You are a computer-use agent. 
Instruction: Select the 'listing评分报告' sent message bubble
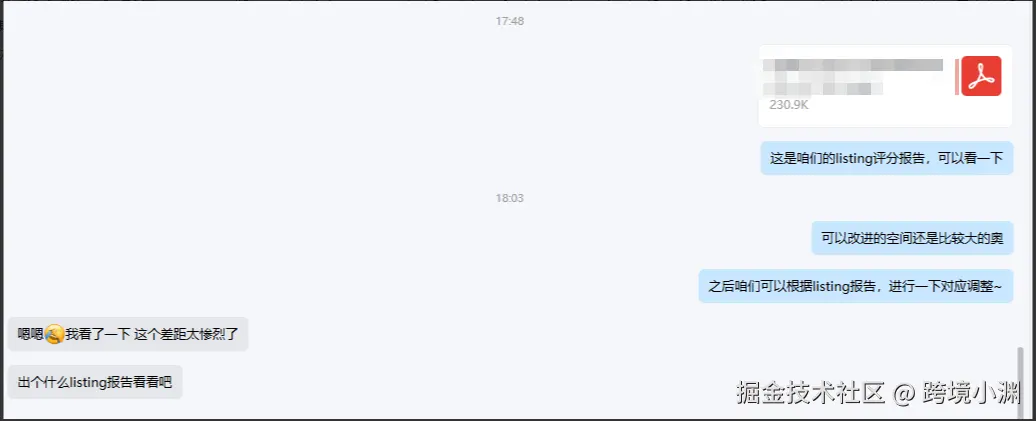887,158
